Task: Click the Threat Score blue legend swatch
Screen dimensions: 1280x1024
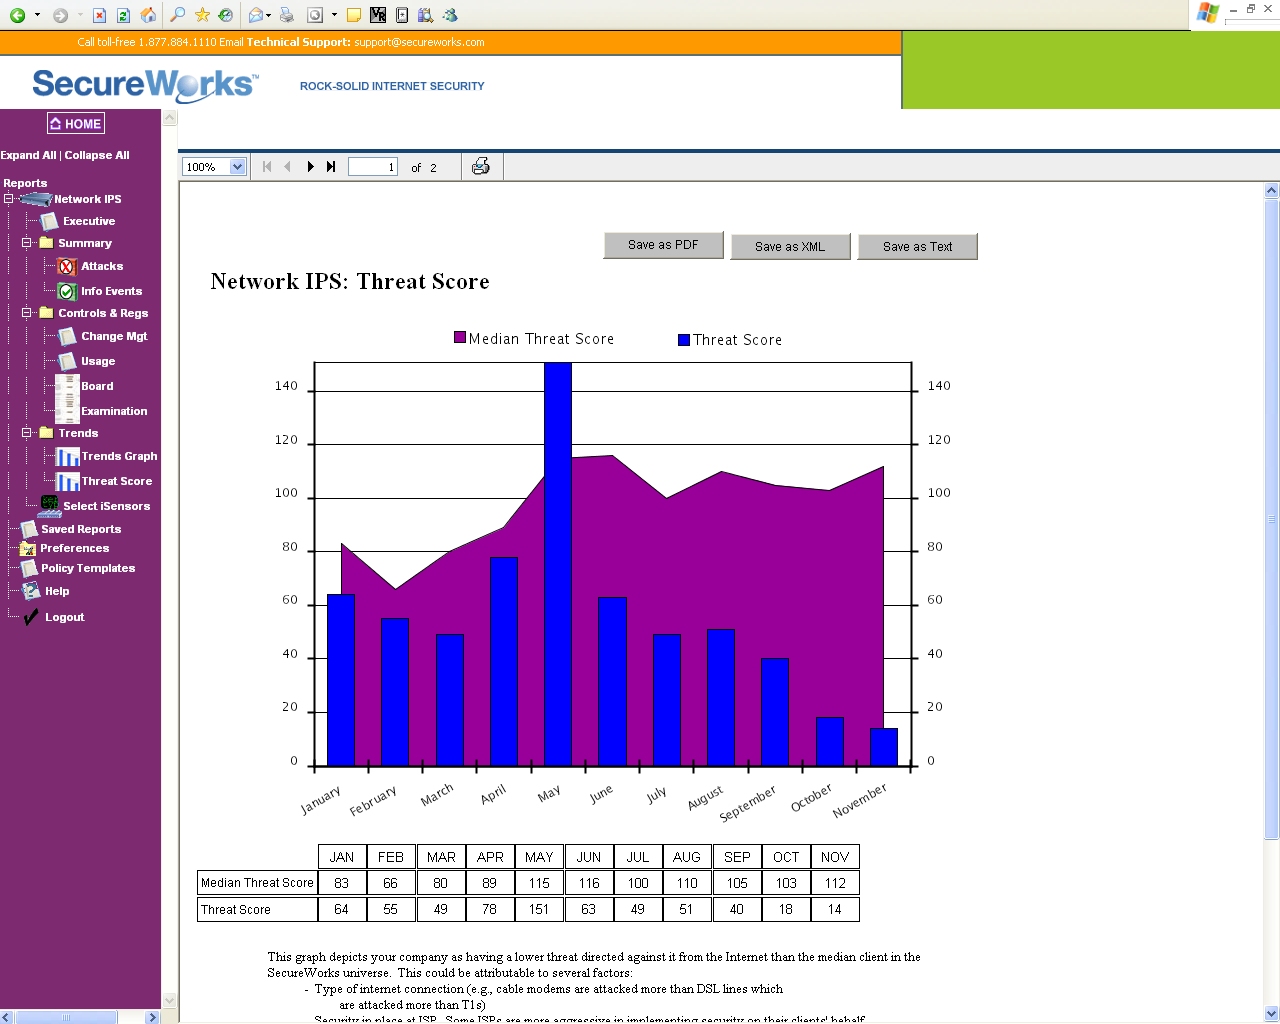Action: [x=684, y=340]
